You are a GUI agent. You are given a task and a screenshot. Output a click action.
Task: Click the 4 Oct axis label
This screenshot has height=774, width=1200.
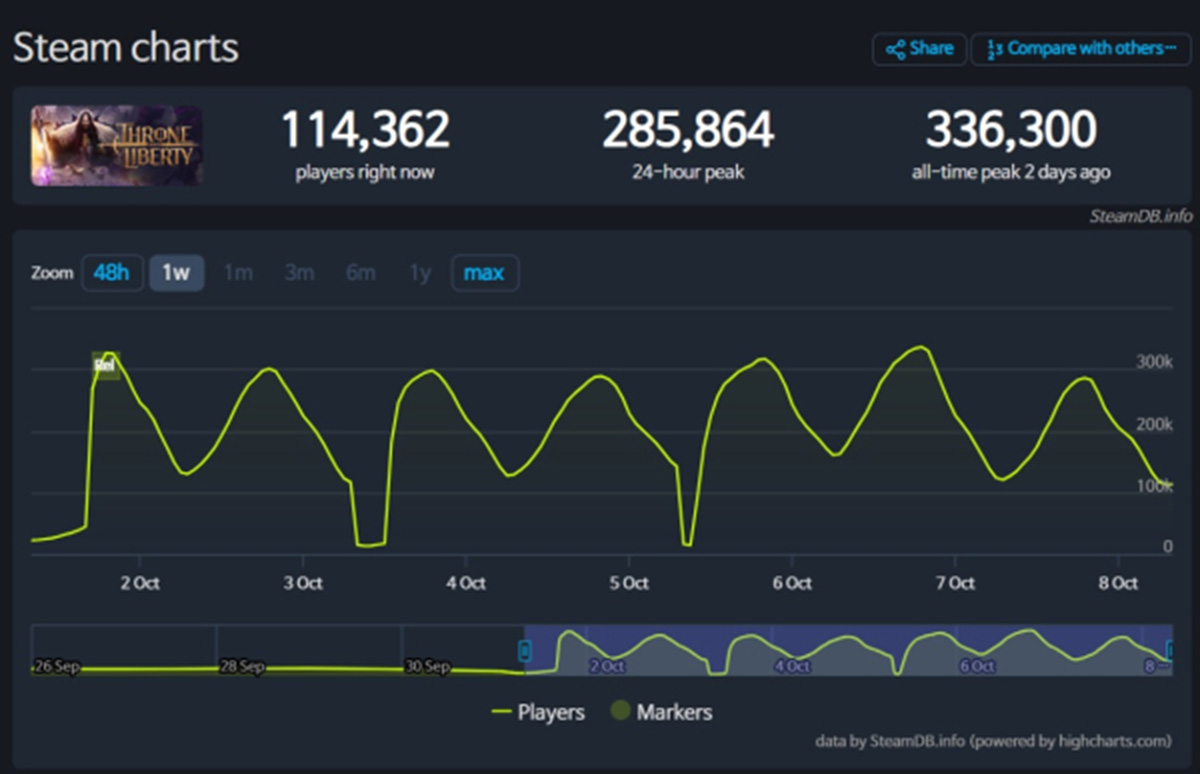466,583
